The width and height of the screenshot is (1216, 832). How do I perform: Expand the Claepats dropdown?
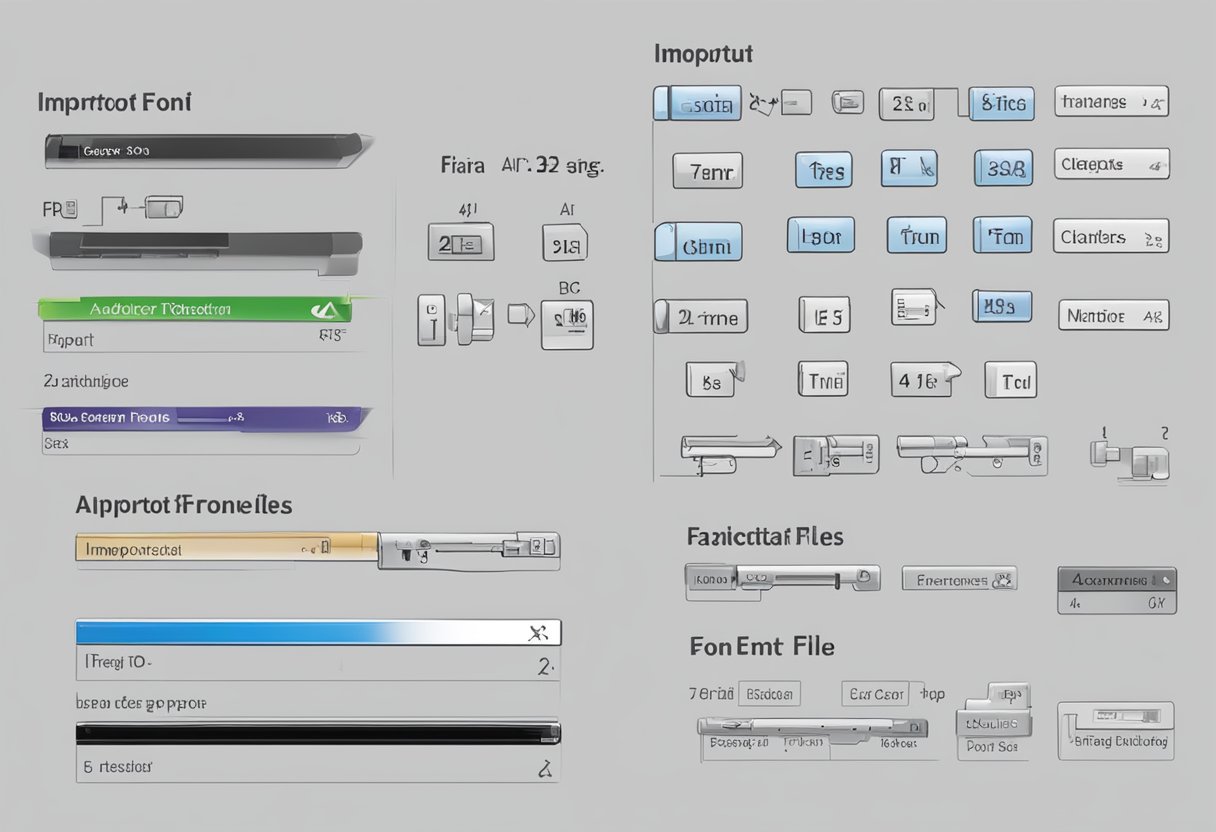[x=1111, y=165]
